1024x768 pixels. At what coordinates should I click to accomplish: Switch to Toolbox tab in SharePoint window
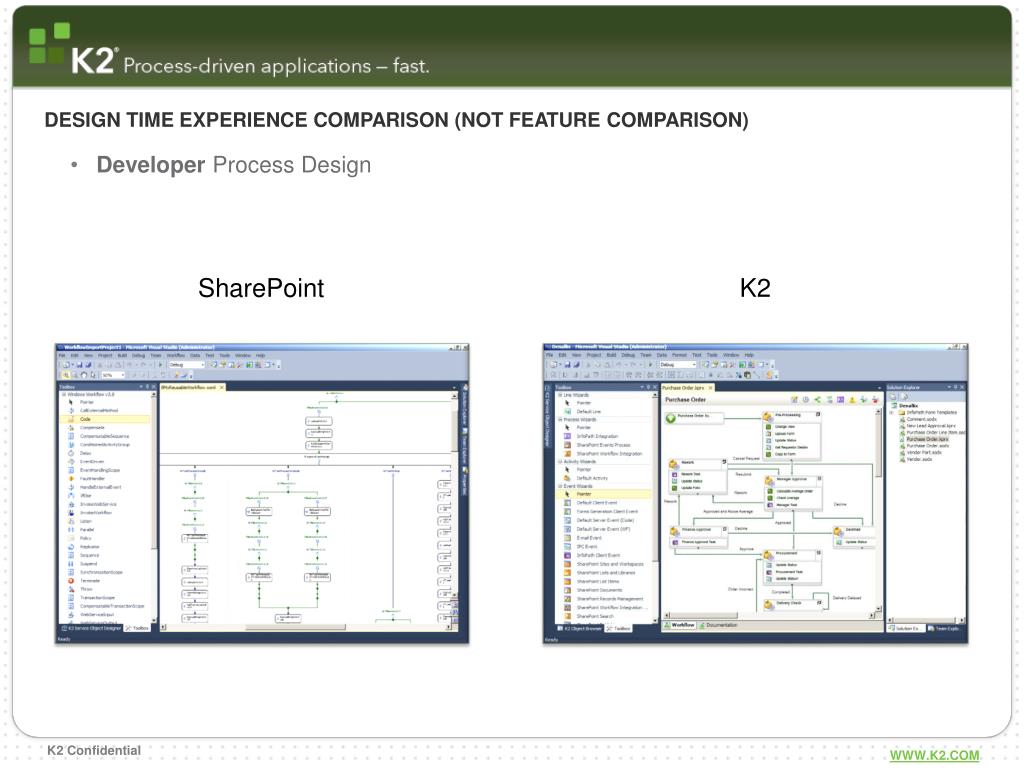(137, 628)
